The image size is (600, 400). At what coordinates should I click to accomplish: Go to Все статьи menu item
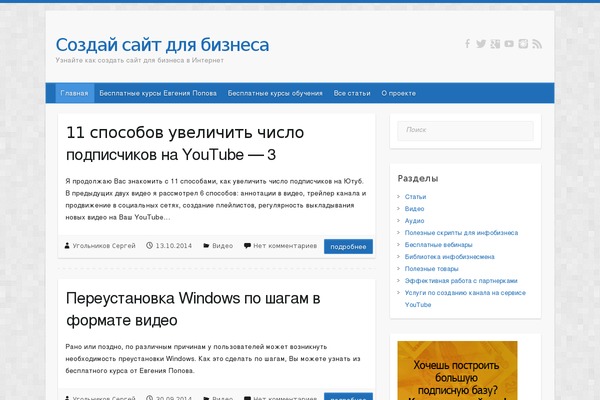point(352,93)
